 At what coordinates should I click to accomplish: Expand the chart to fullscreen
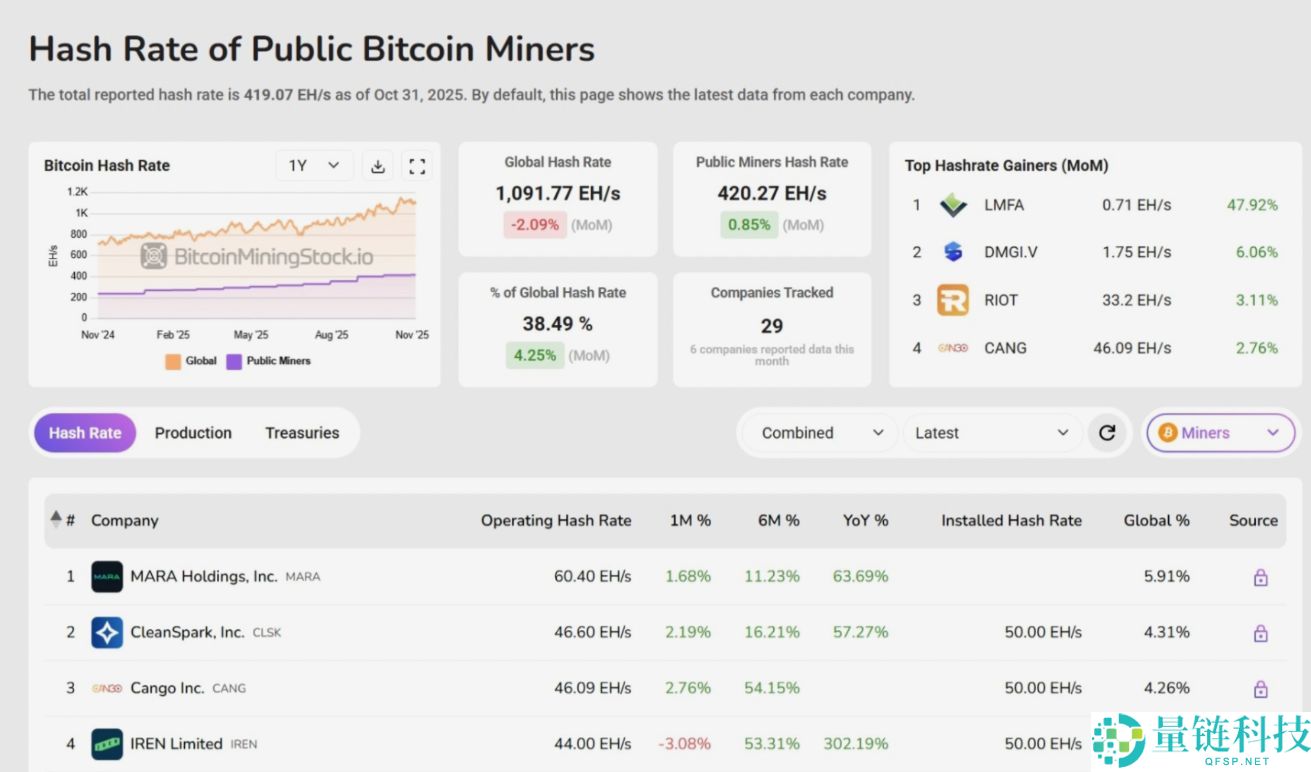[x=416, y=166]
